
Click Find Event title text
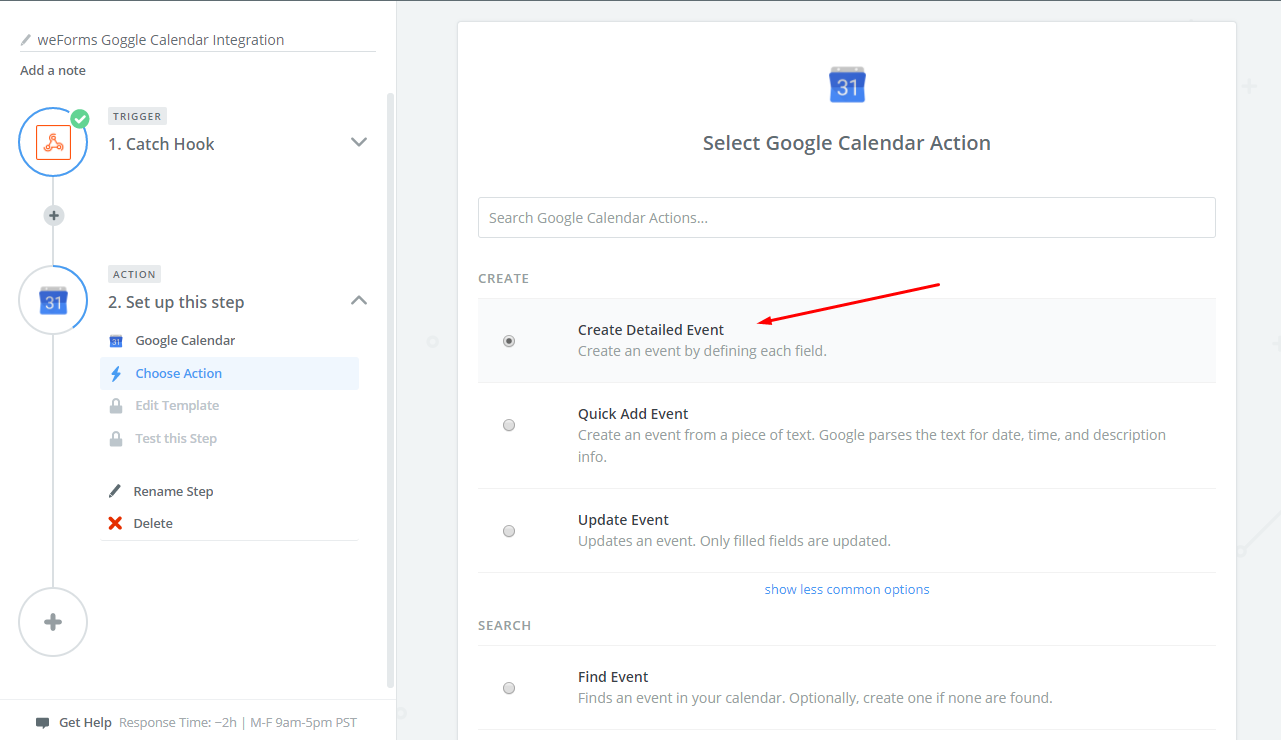point(613,677)
